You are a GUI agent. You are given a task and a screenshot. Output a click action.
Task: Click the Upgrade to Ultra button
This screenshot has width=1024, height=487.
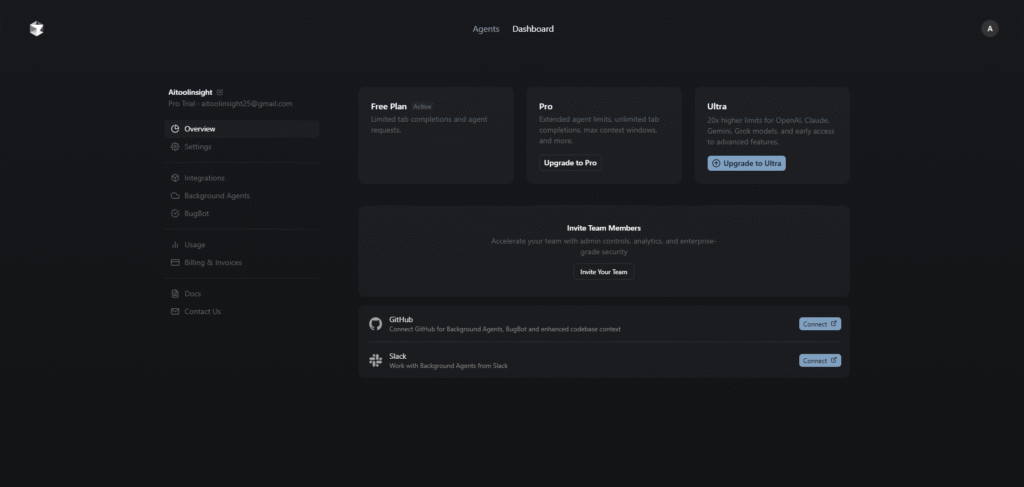[746, 163]
